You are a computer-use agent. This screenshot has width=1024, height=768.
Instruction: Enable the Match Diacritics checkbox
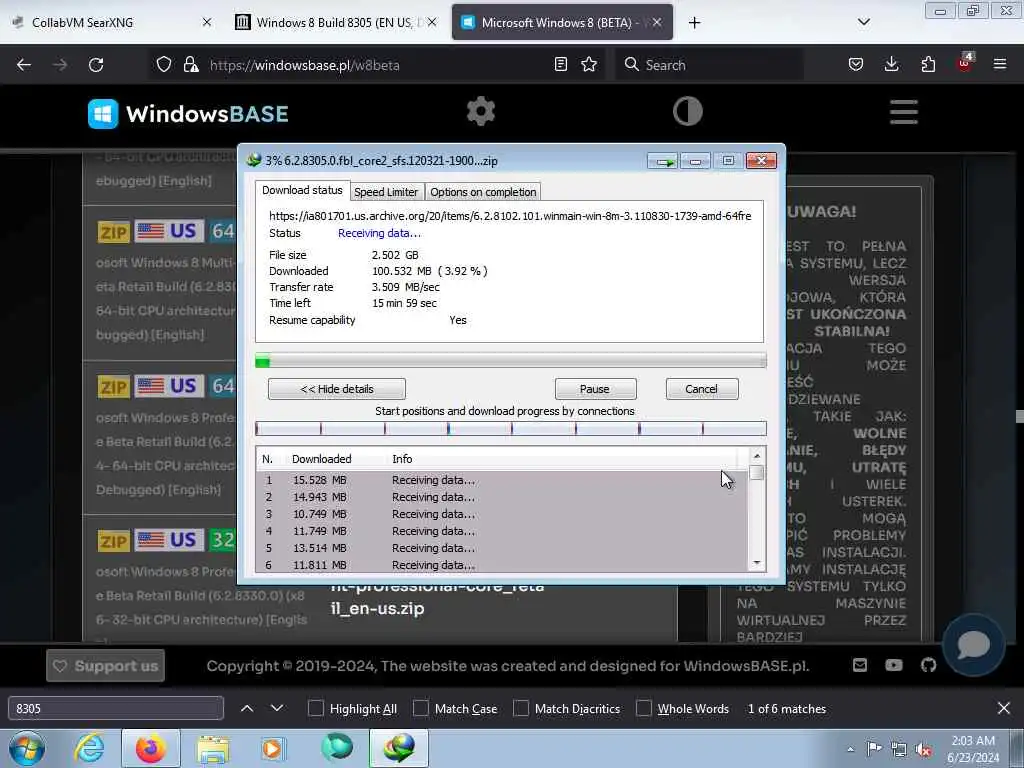click(x=521, y=709)
